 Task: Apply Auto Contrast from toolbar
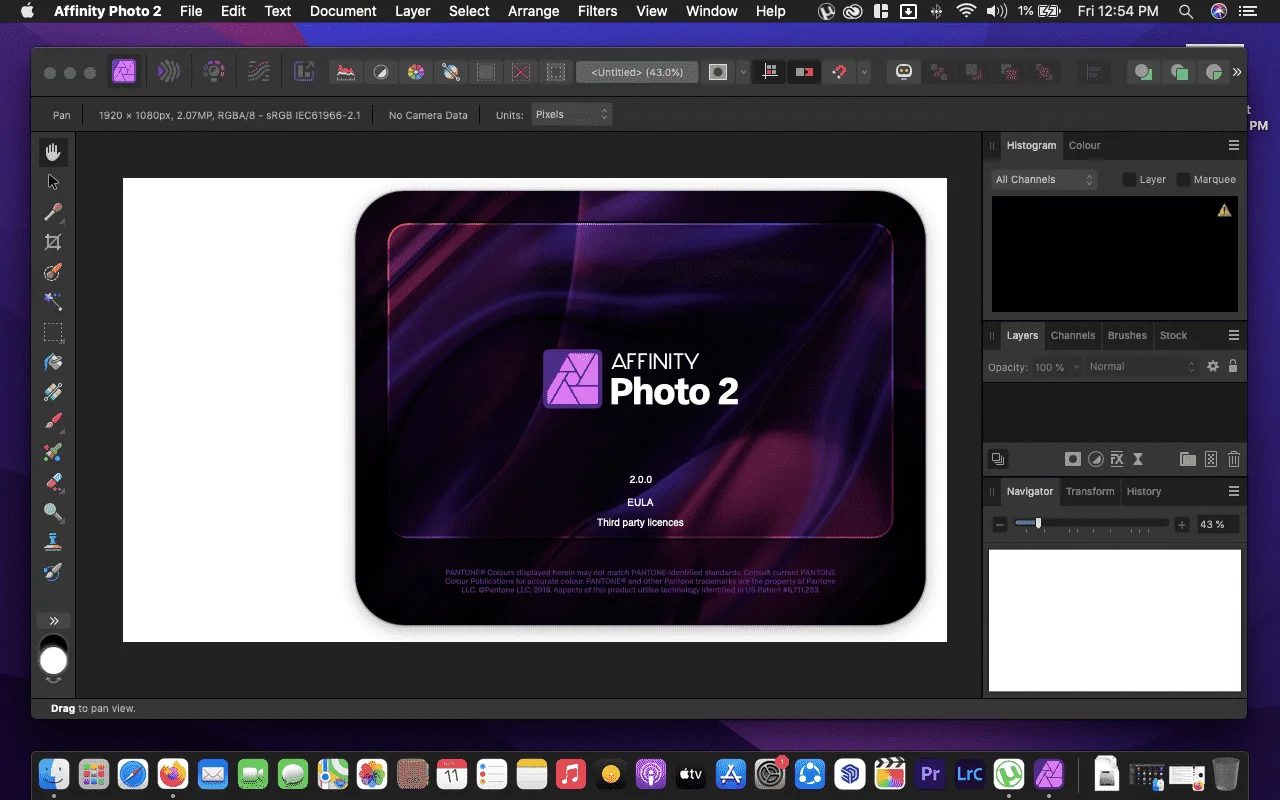(380, 72)
